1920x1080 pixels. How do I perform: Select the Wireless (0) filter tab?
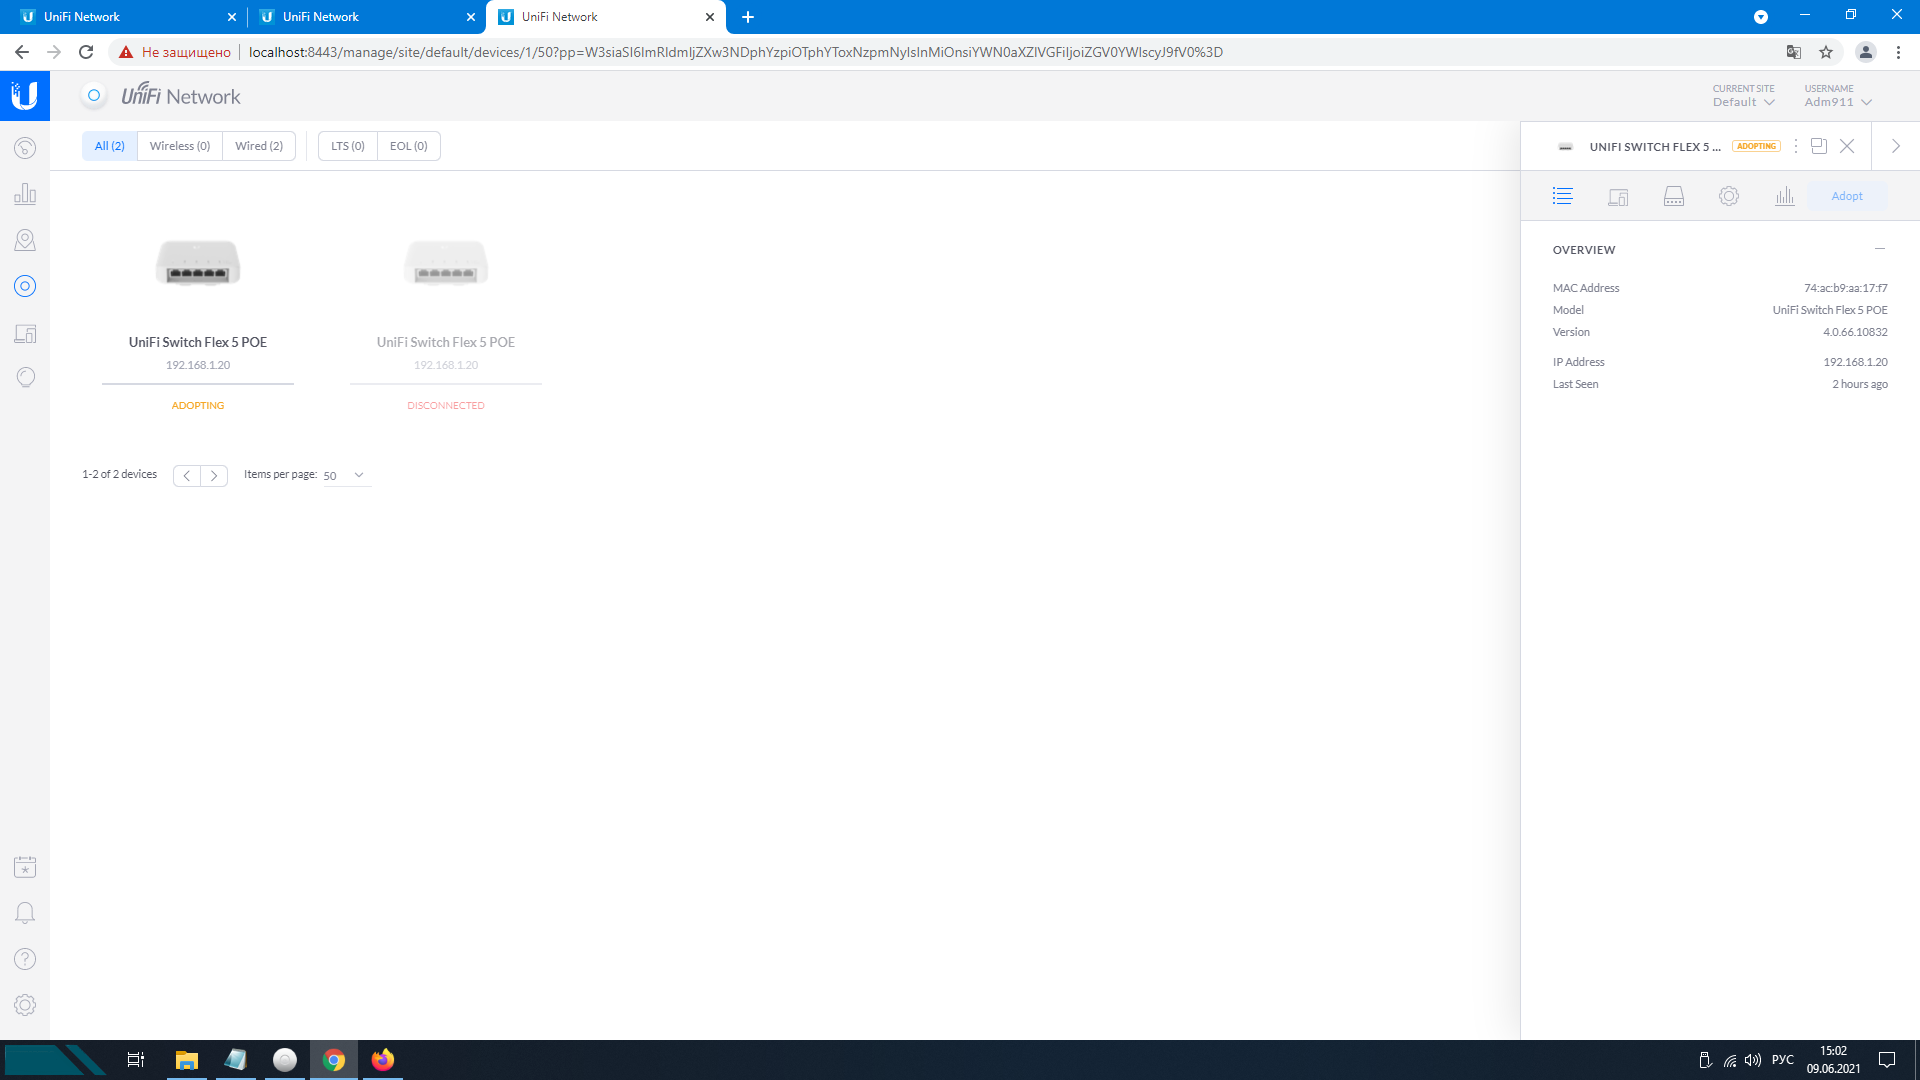coord(180,146)
